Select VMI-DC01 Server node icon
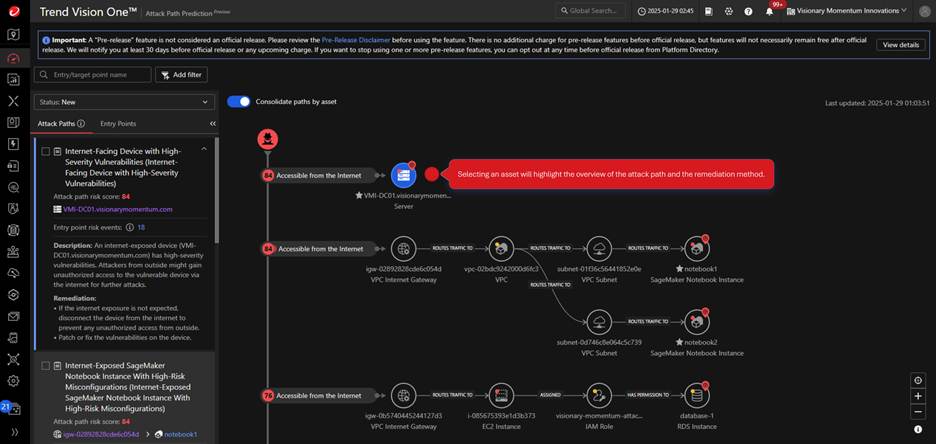This screenshot has width=936, height=444. (403, 175)
